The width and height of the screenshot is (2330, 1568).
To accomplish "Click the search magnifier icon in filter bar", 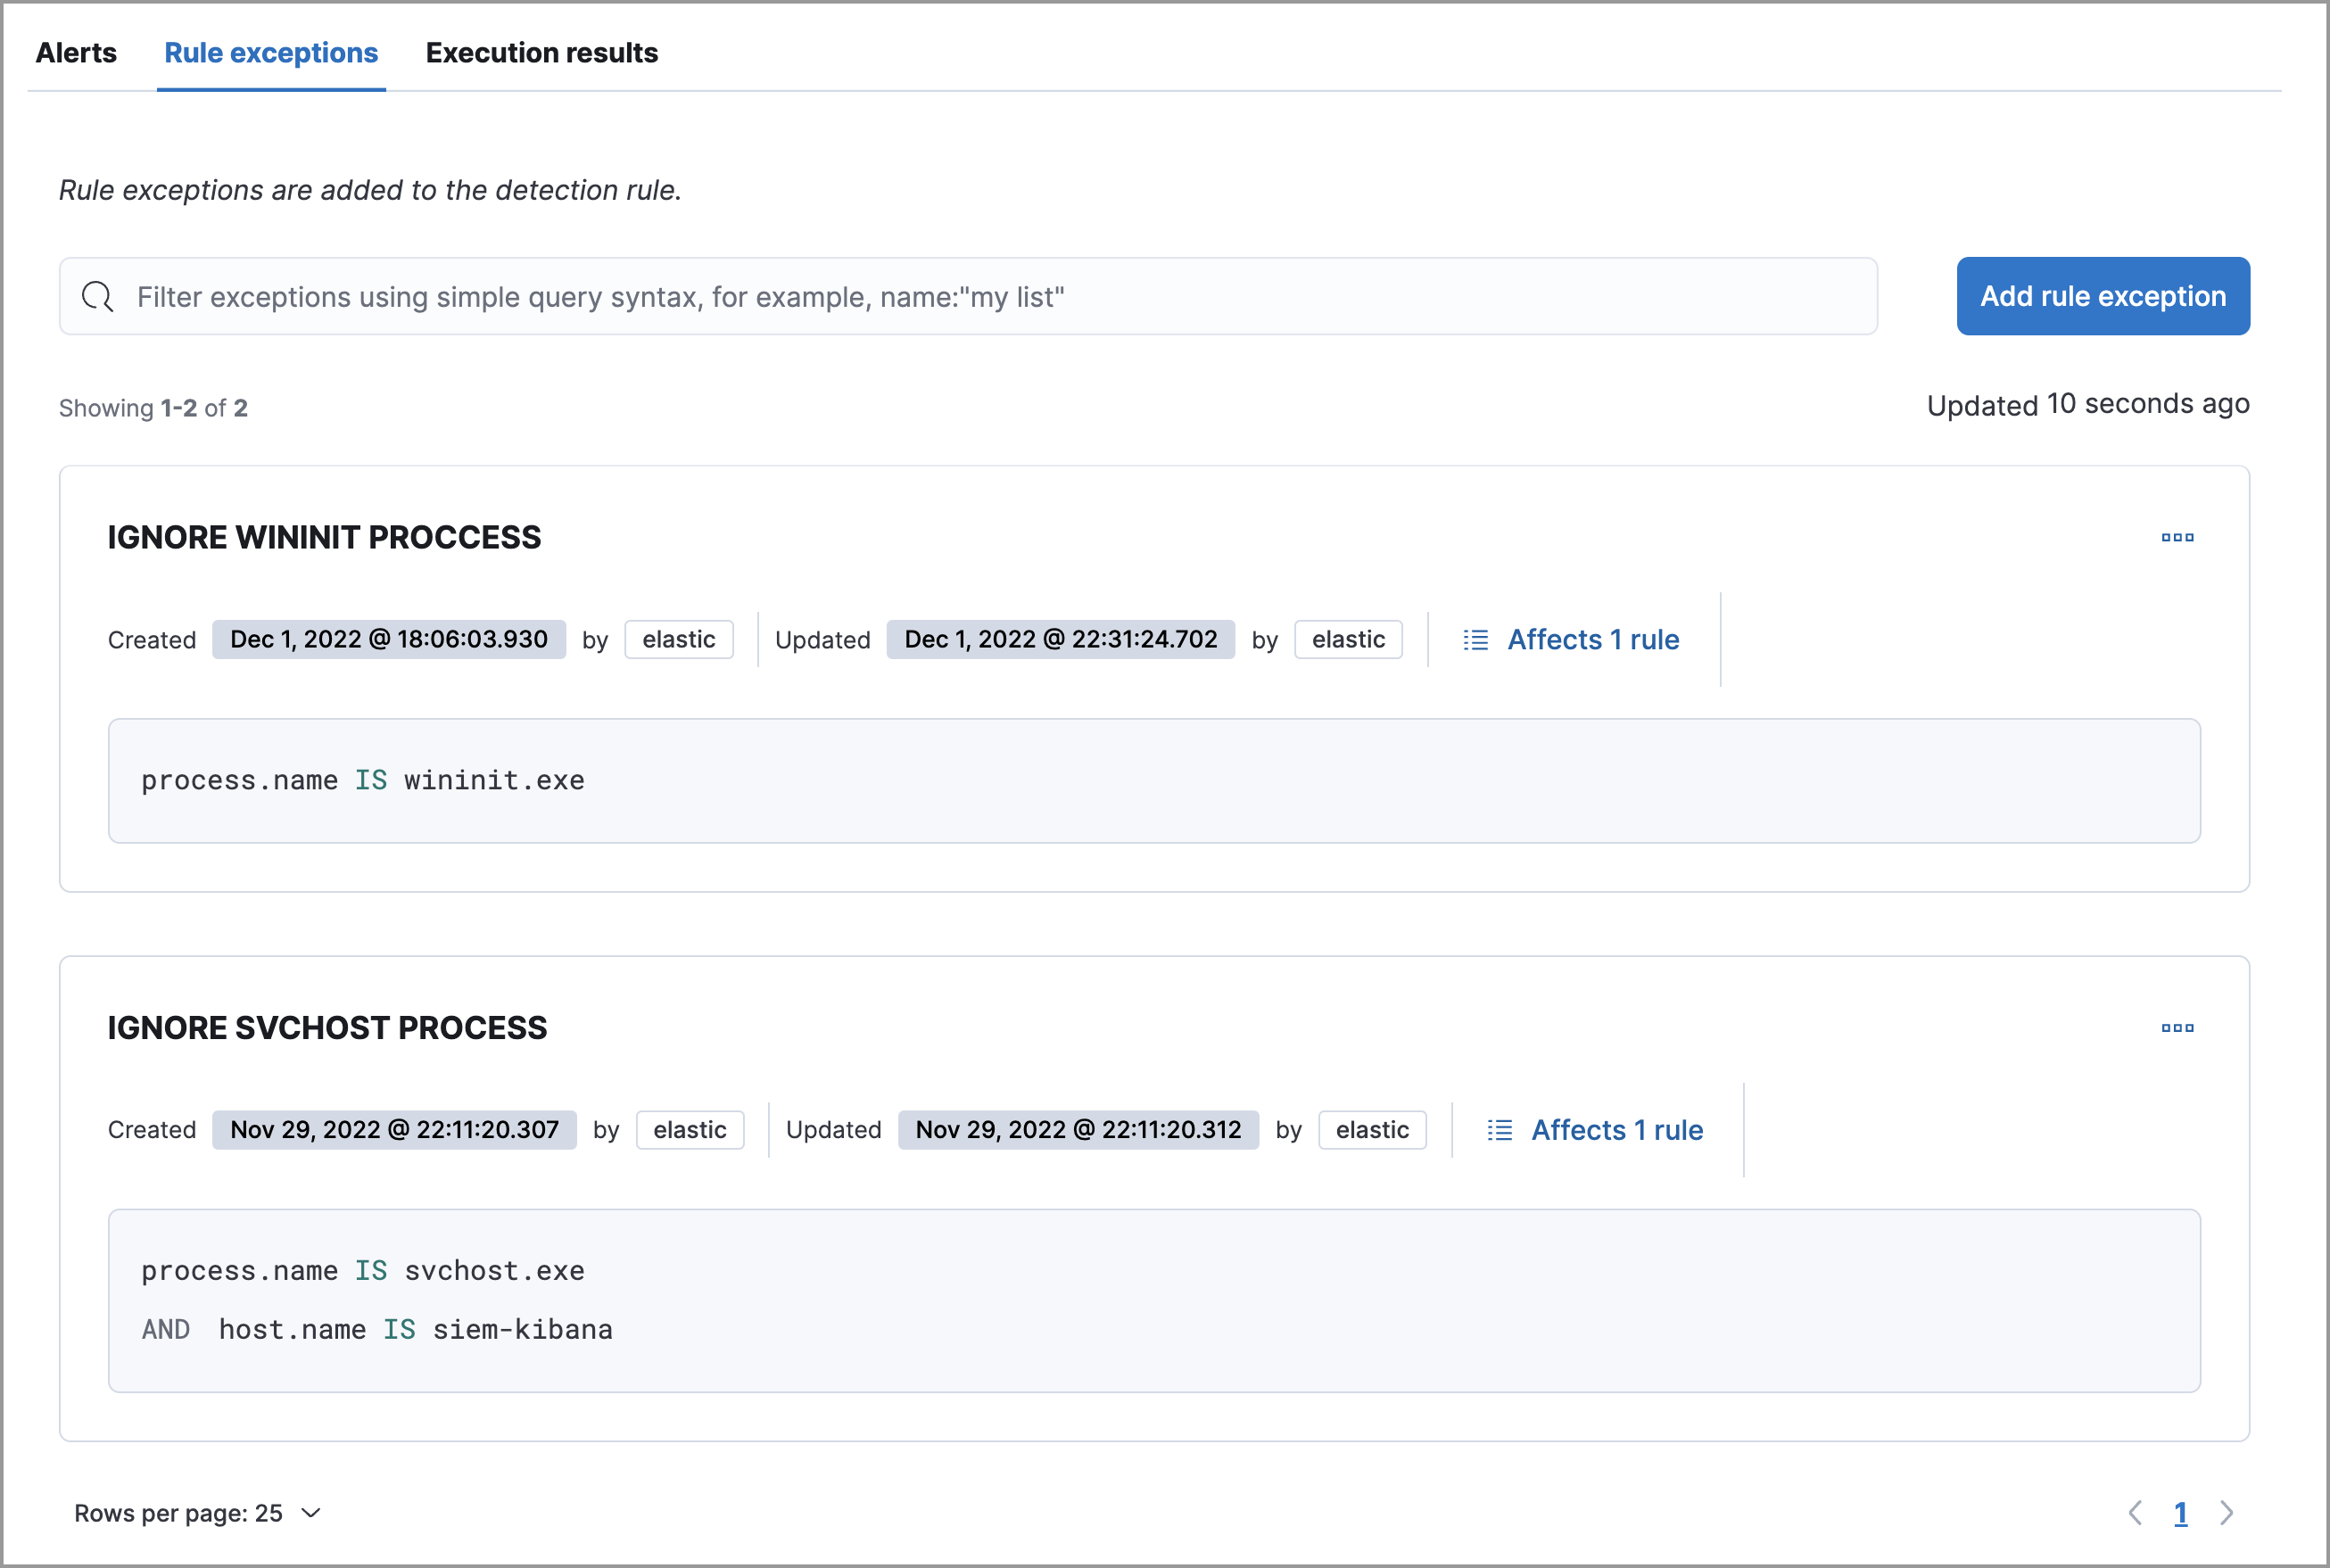I will [97, 296].
